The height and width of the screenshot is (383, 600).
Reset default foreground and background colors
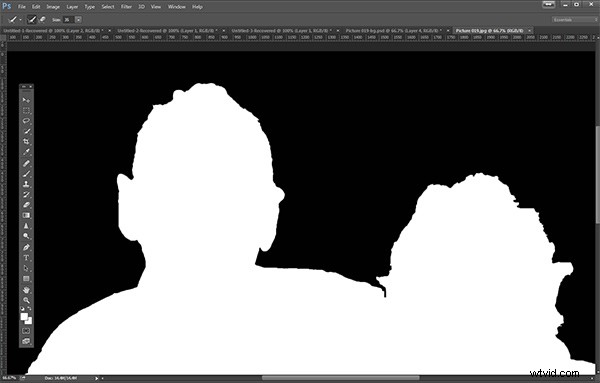(22, 308)
